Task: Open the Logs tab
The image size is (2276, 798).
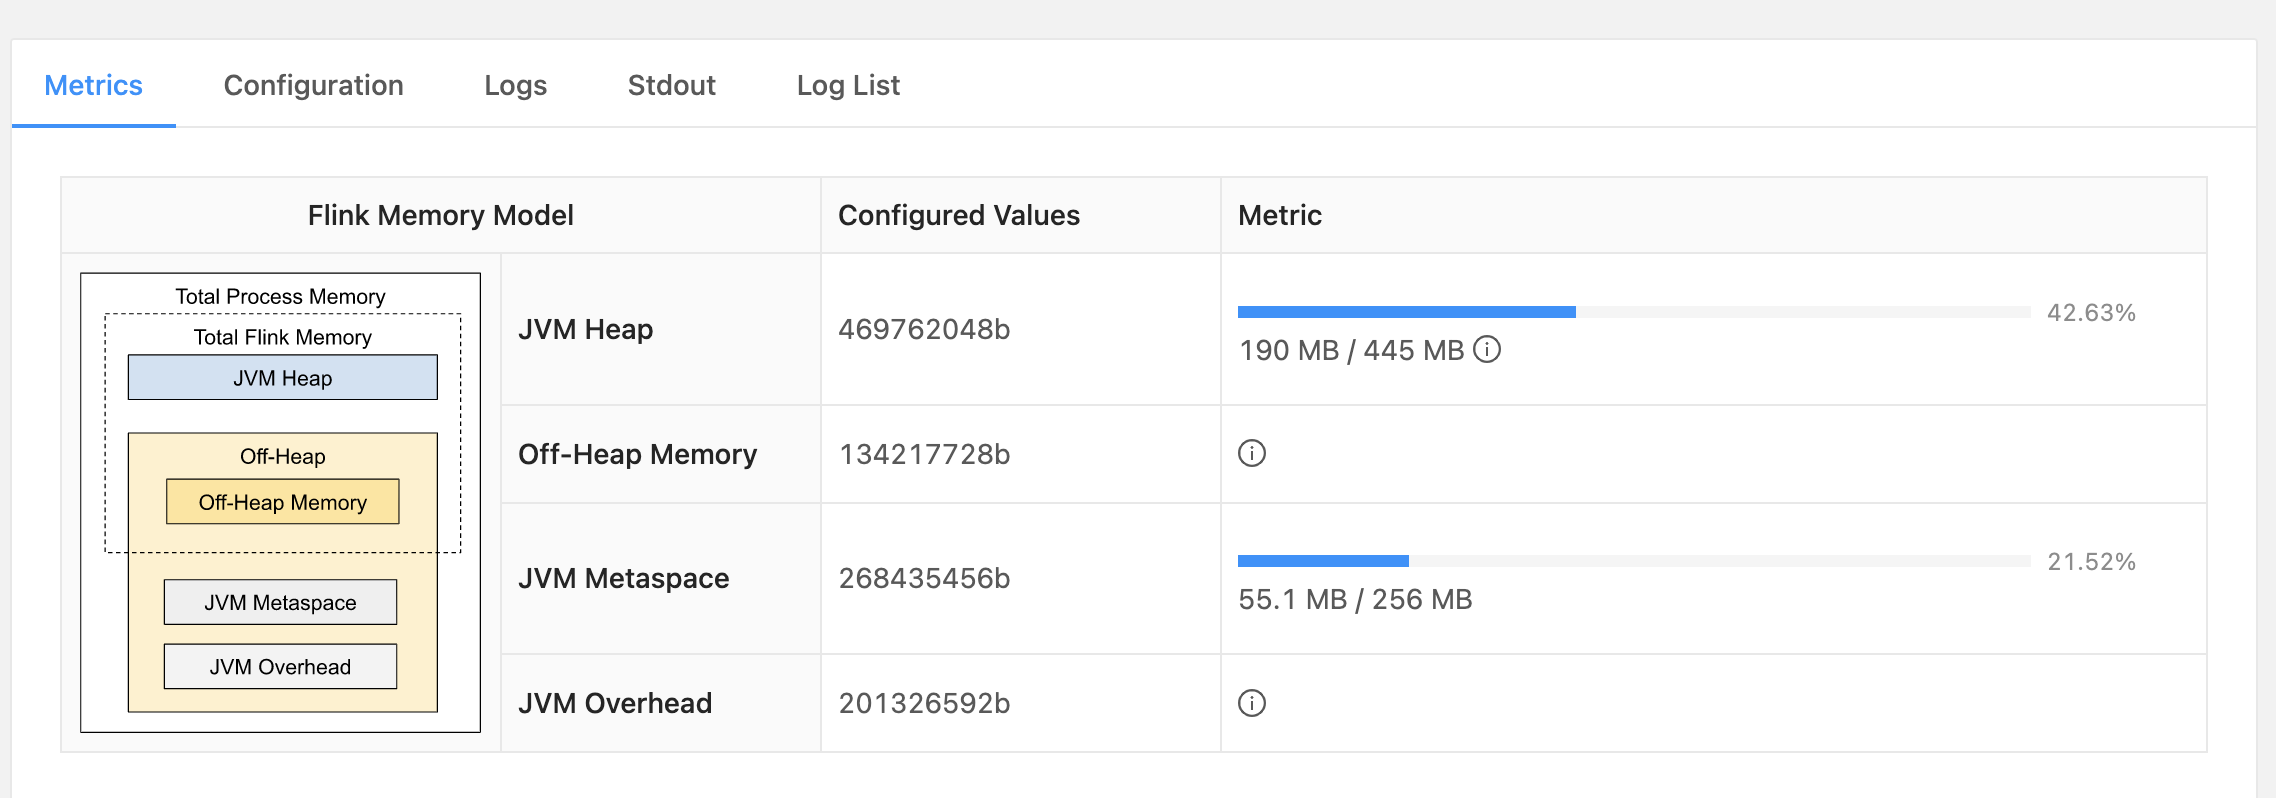Action: pyautogui.click(x=515, y=85)
